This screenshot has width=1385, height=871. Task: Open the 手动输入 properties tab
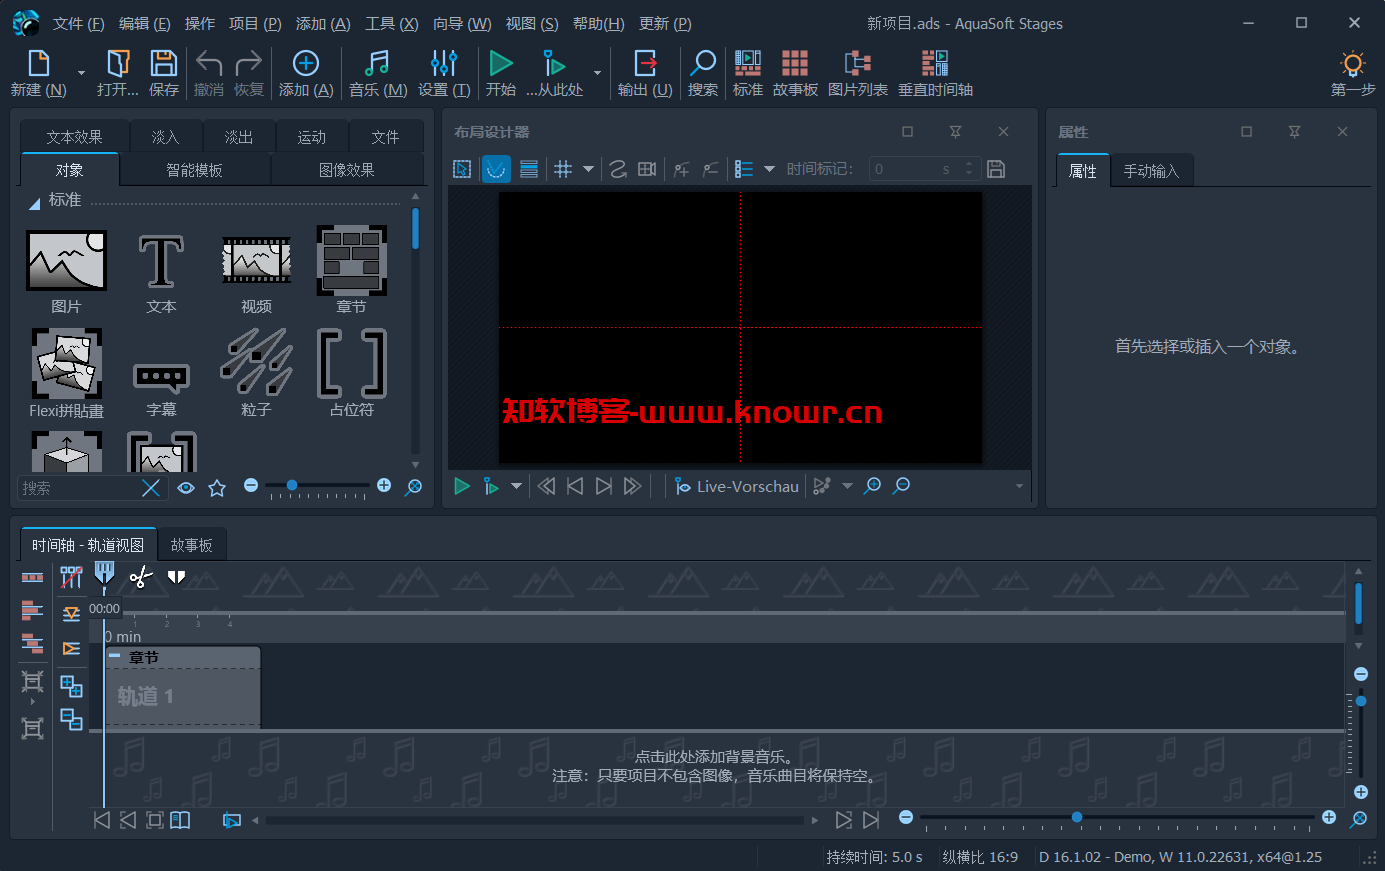(1151, 171)
